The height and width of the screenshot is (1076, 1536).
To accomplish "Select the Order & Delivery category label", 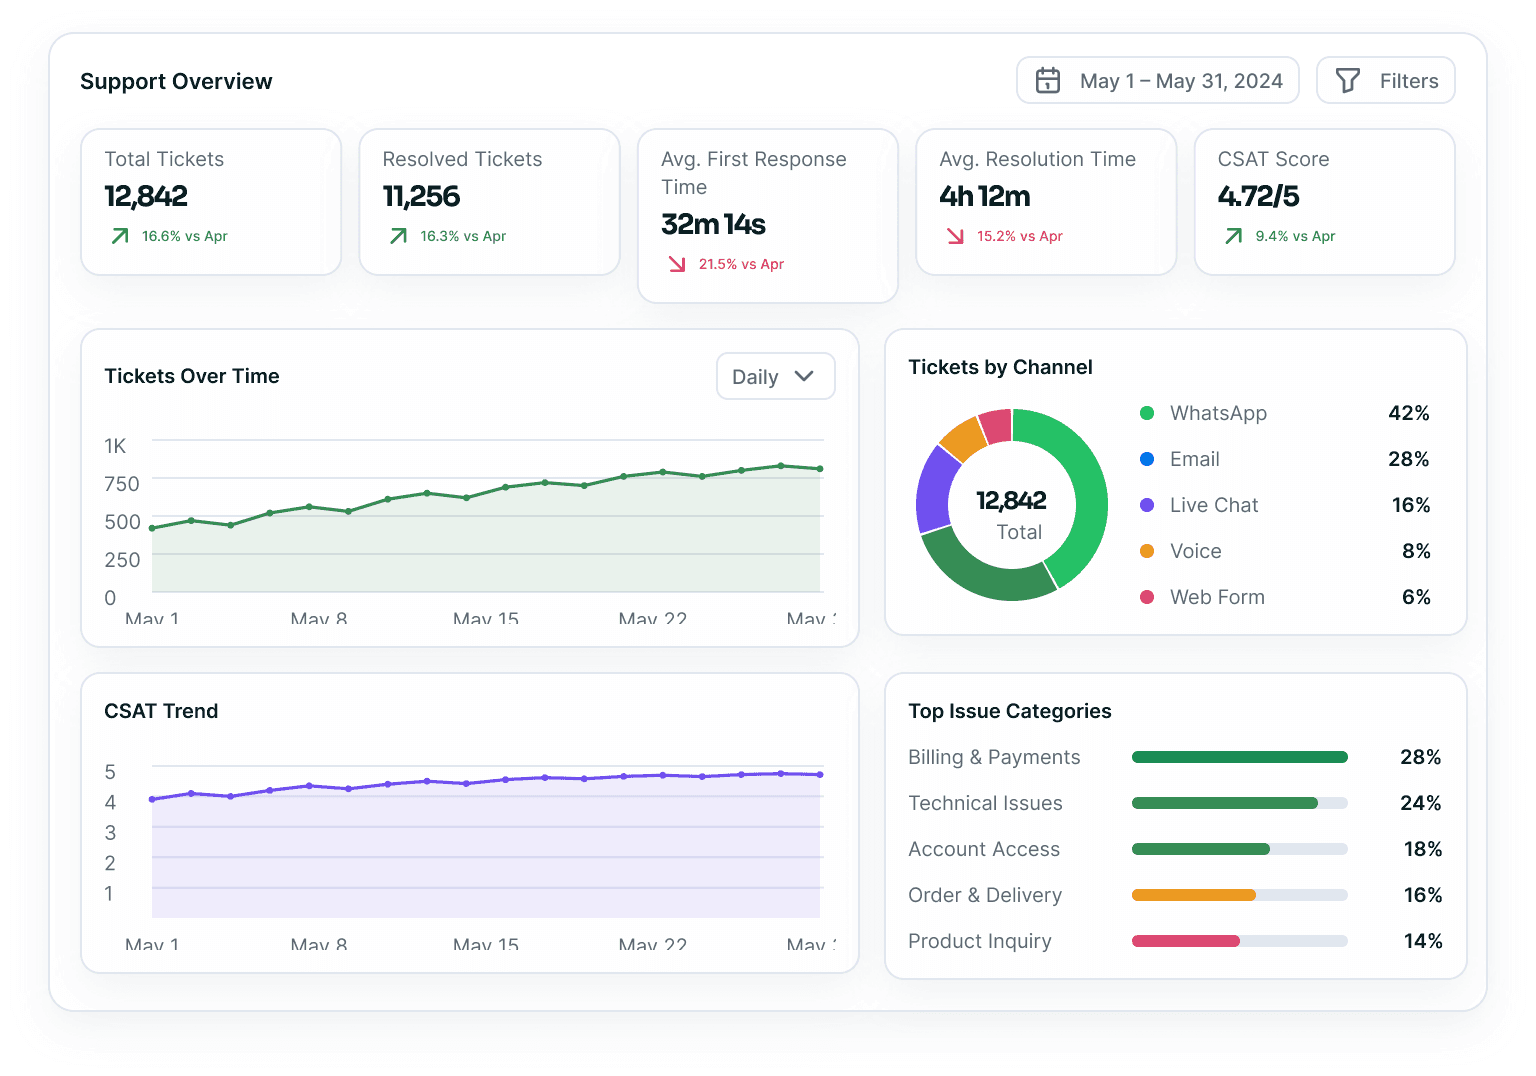I will (985, 895).
